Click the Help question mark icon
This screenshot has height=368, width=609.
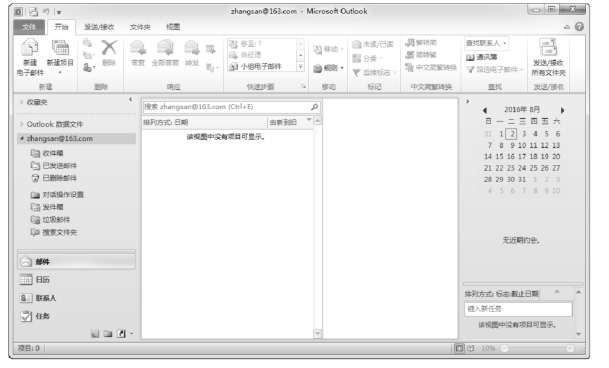[x=579, y=26]
